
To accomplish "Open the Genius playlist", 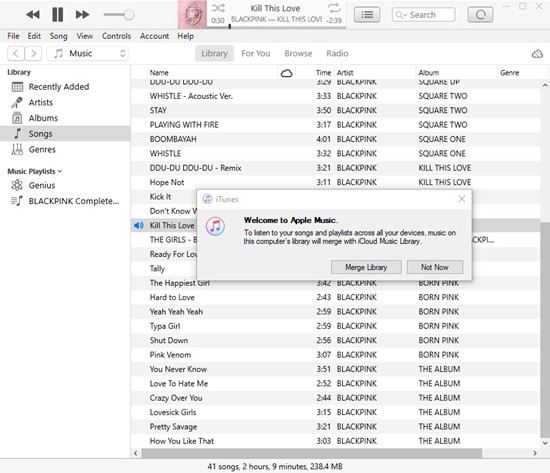I will 65,185.
